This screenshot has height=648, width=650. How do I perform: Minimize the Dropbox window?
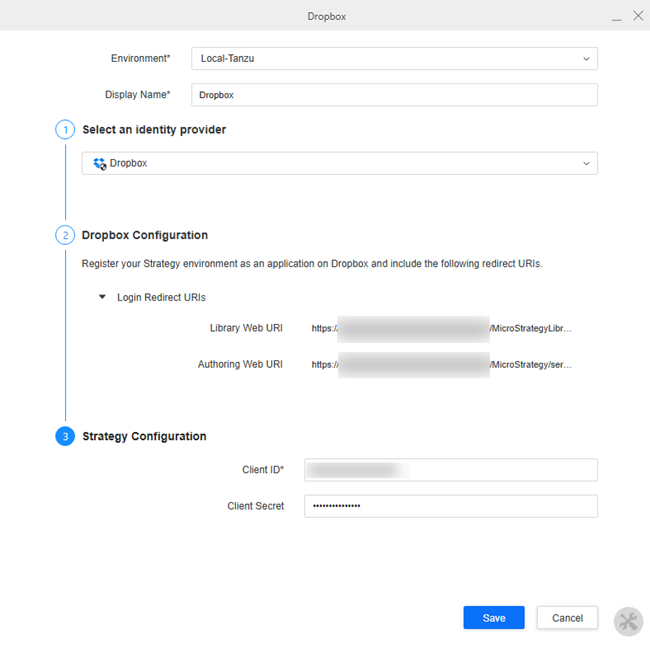[616, 17]
